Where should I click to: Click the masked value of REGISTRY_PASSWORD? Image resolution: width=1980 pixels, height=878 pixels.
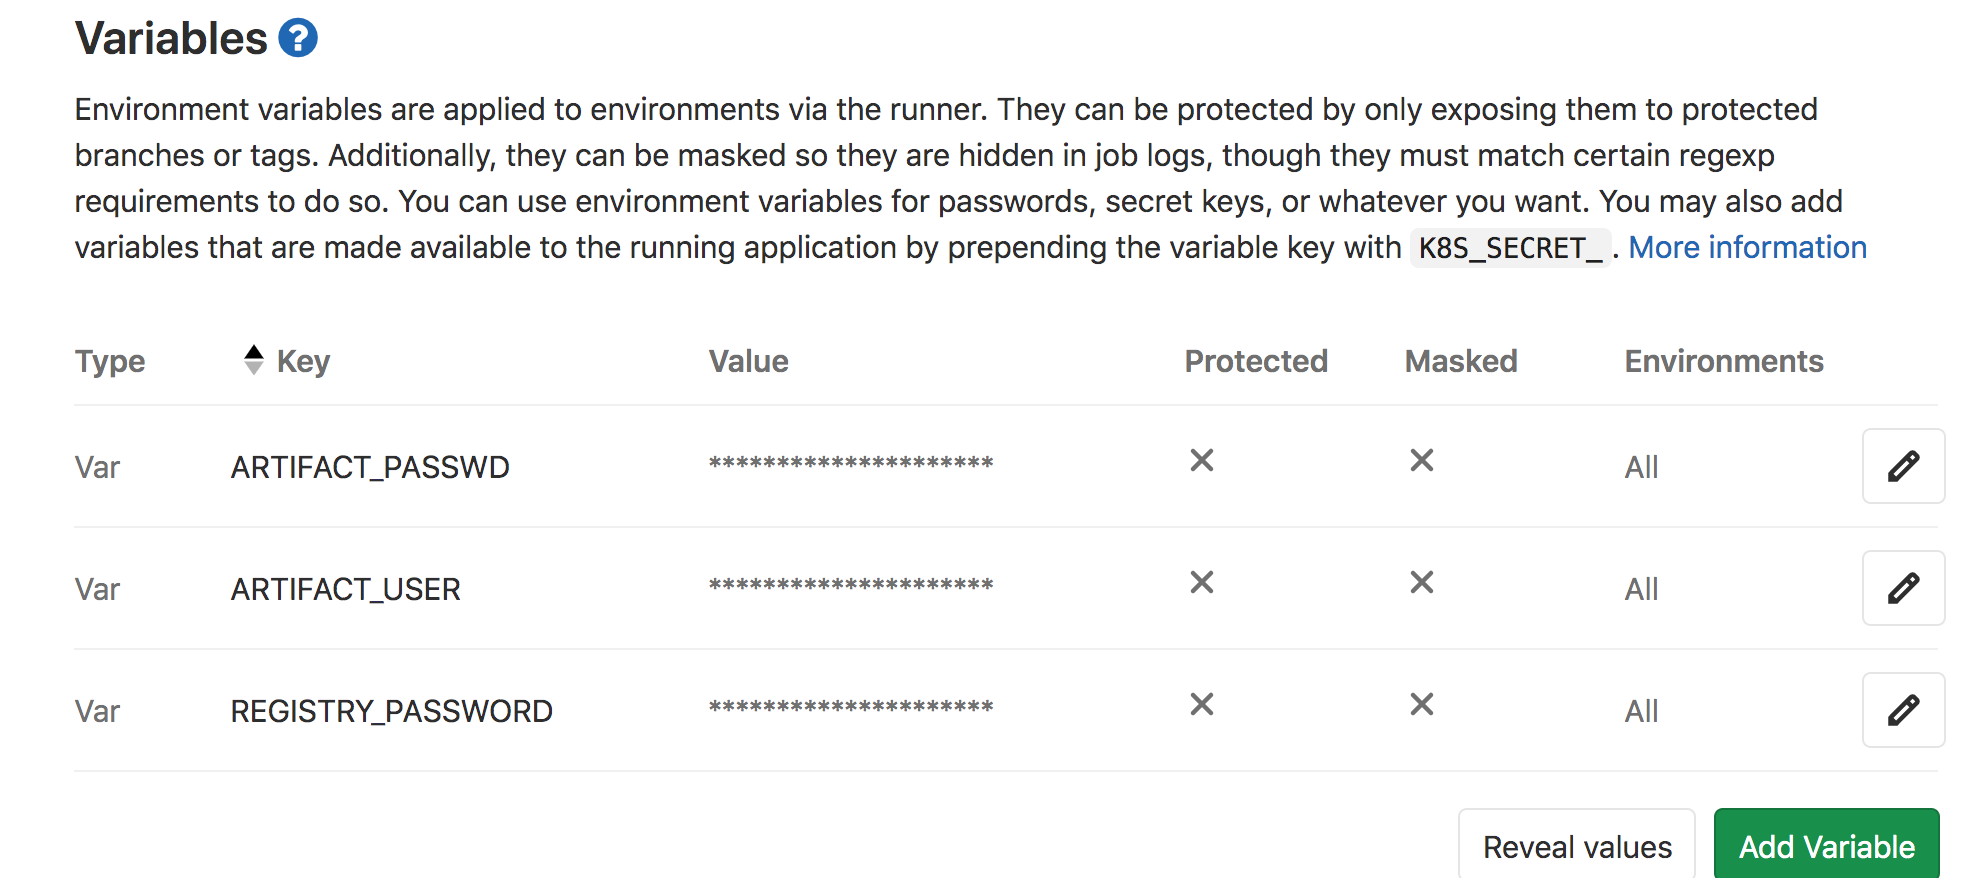pyautogui.click(x=850, y=707)
